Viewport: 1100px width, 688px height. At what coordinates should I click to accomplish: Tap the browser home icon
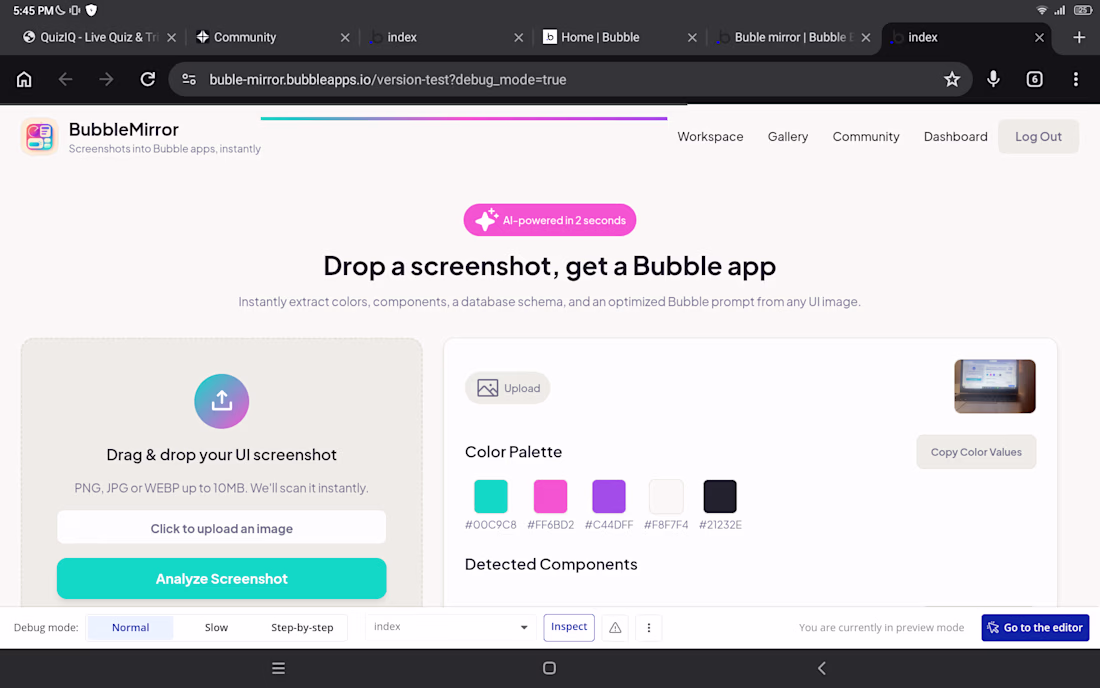pyautogui.click(x=24, y=79)
